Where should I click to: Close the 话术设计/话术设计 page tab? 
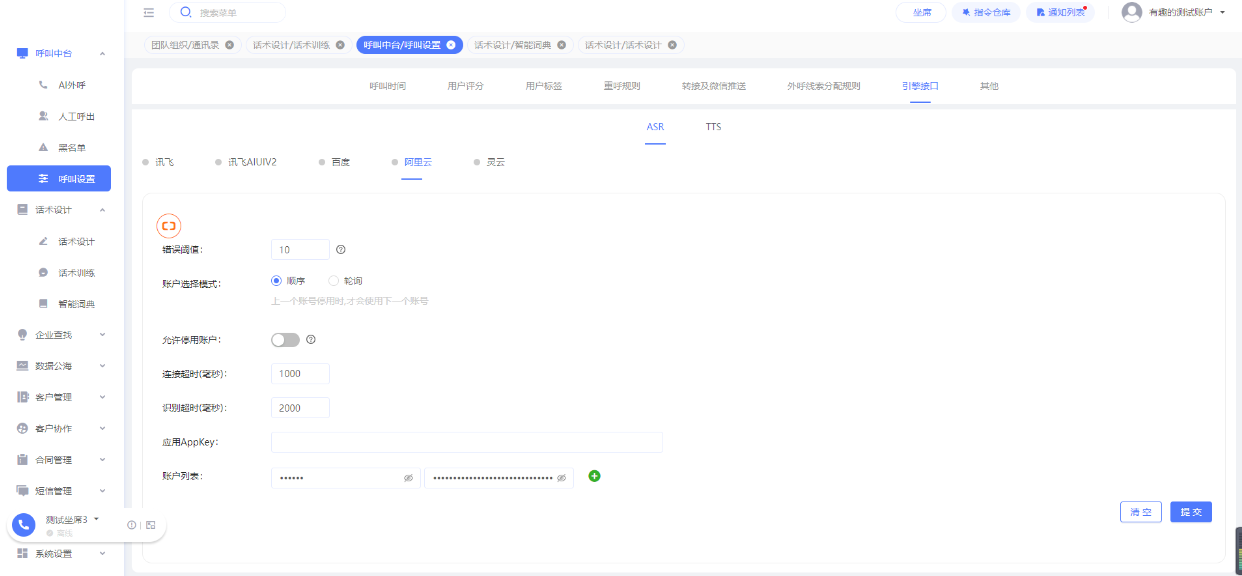[672, 45]
